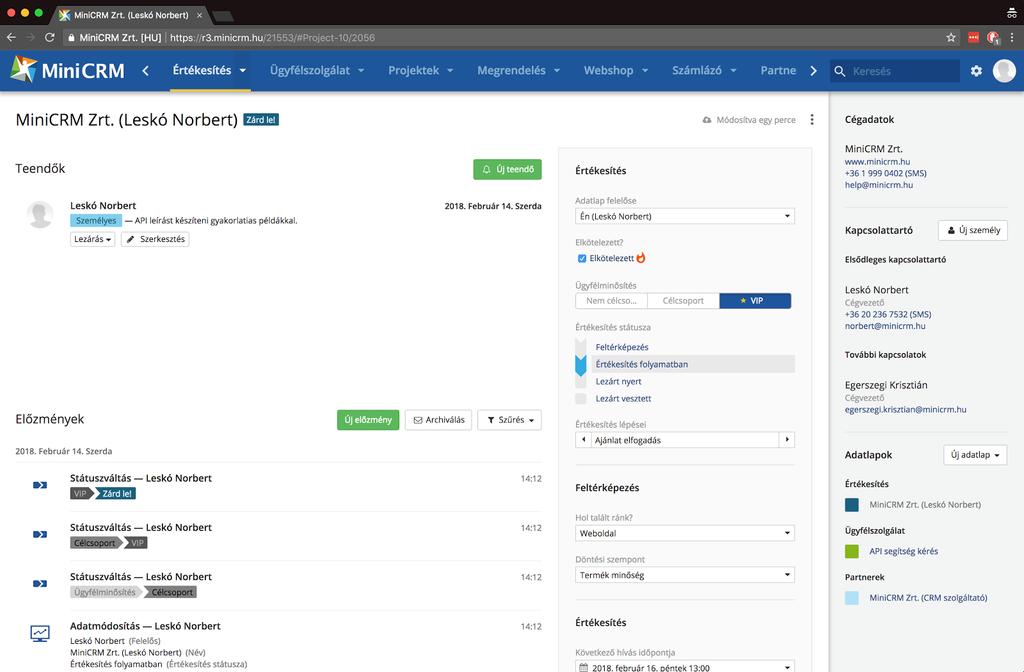Image resolution: width=1024 pixels, height=672 pixels.
Task: Open Hol talált ránk? dropdown
Action: 685,533
